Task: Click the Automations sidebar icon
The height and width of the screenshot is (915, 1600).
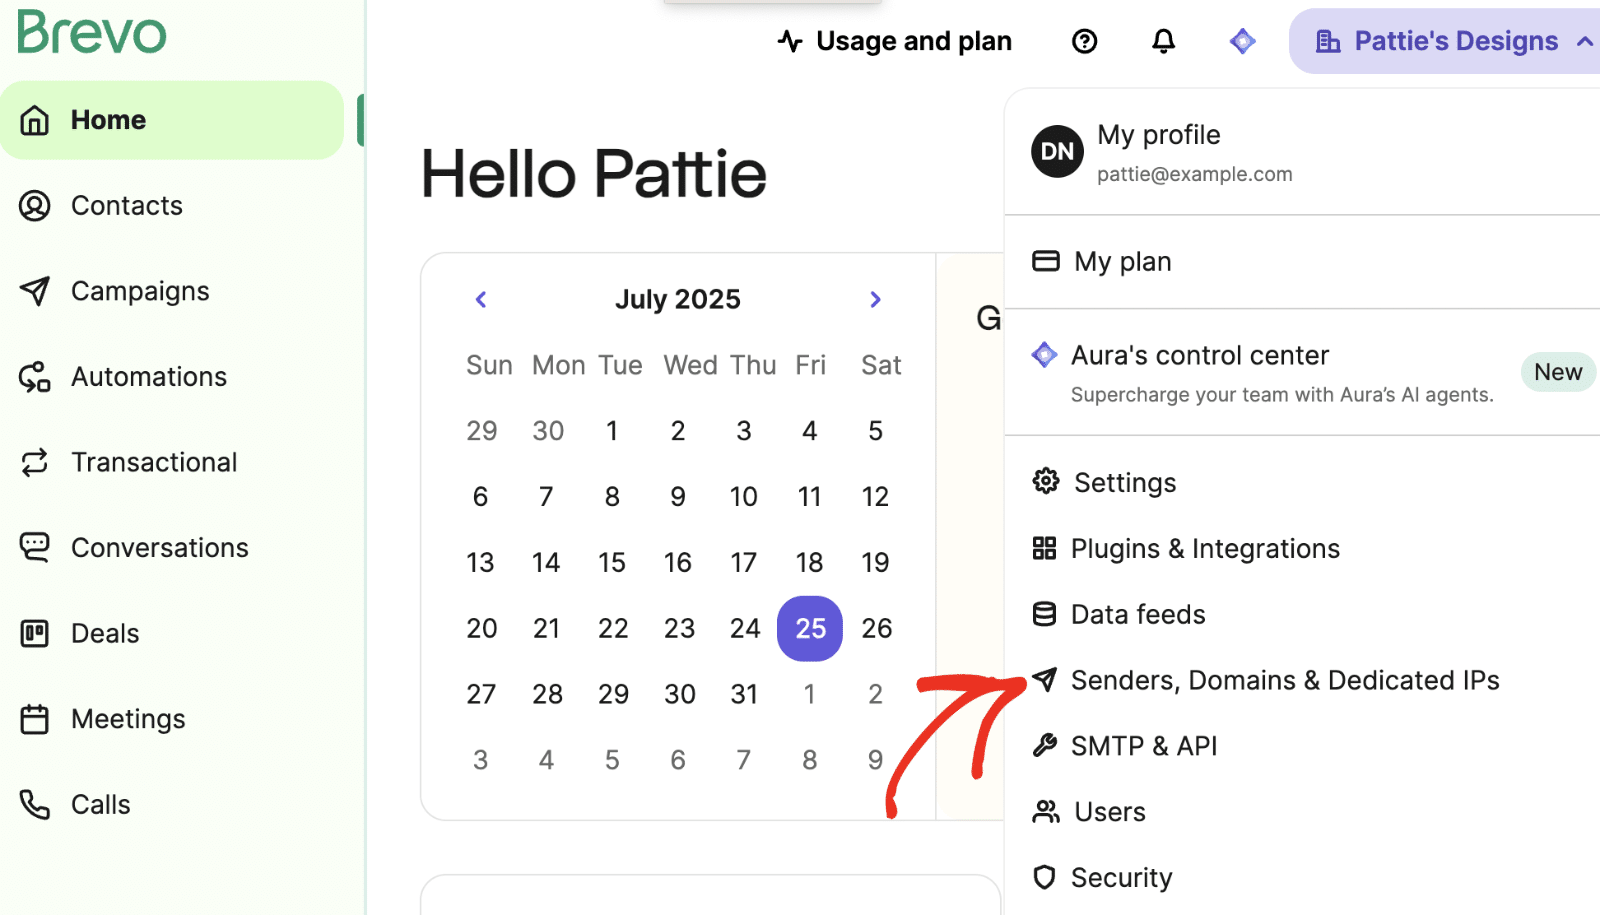Action: (35, 377)
